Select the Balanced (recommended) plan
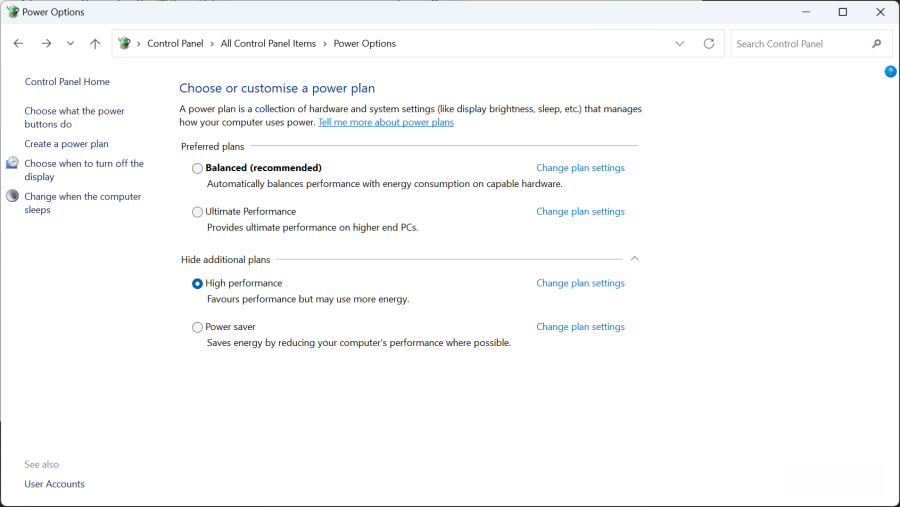The image size is (900, 507). (197, 168)
